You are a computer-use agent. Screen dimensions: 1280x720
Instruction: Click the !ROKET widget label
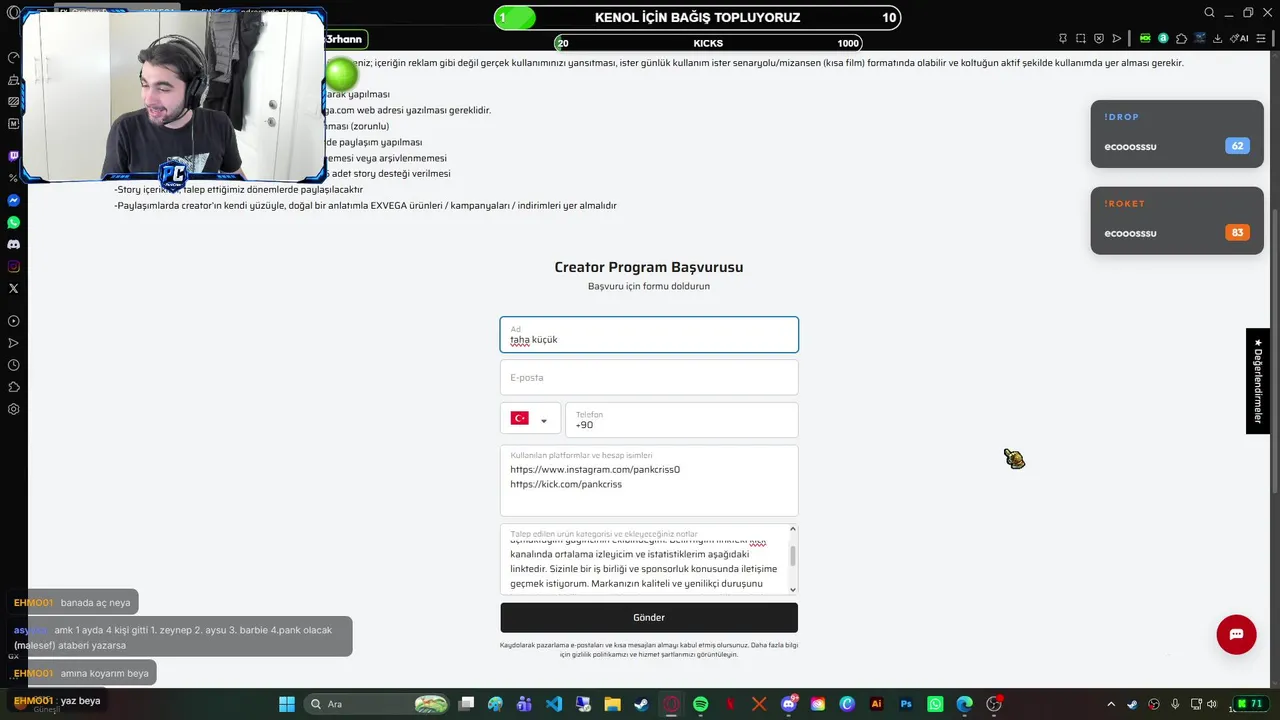(1125, 203)
